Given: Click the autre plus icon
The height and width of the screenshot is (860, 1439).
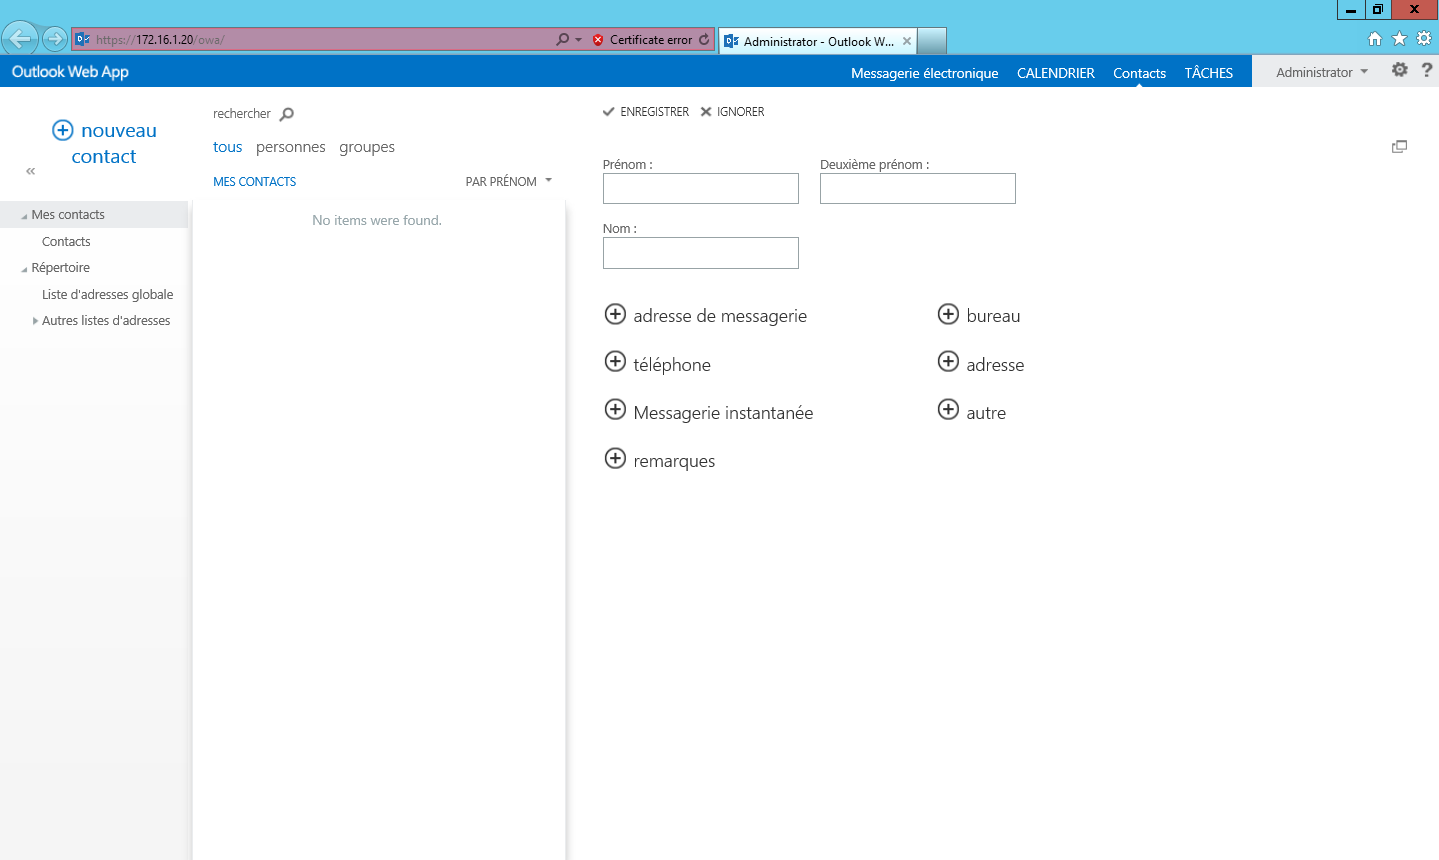Looking at the screenshot, I should [948, 409].
